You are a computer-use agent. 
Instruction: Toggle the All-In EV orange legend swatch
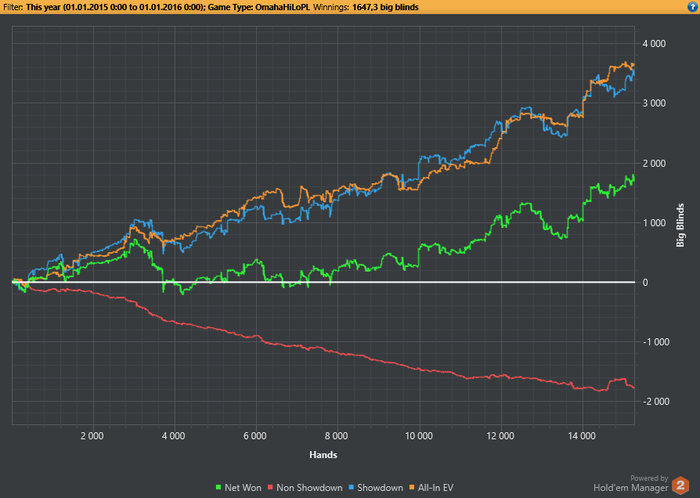[412, 487]
